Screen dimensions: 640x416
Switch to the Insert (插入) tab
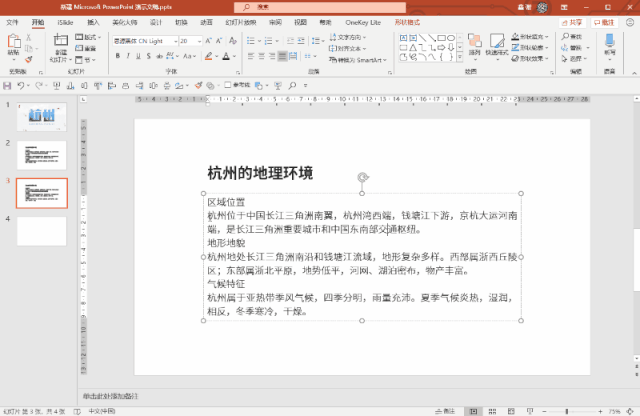(x=93, y=22)
